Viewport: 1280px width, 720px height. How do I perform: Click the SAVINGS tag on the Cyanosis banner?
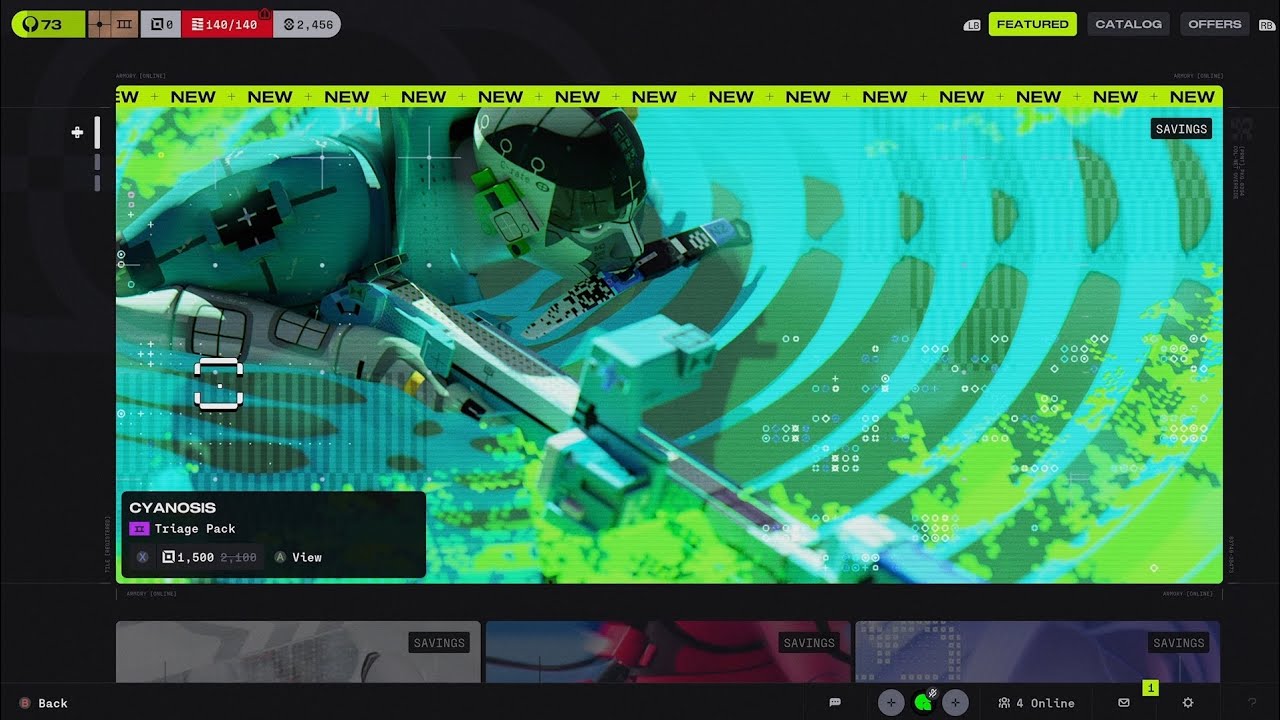click(1181, 129)
